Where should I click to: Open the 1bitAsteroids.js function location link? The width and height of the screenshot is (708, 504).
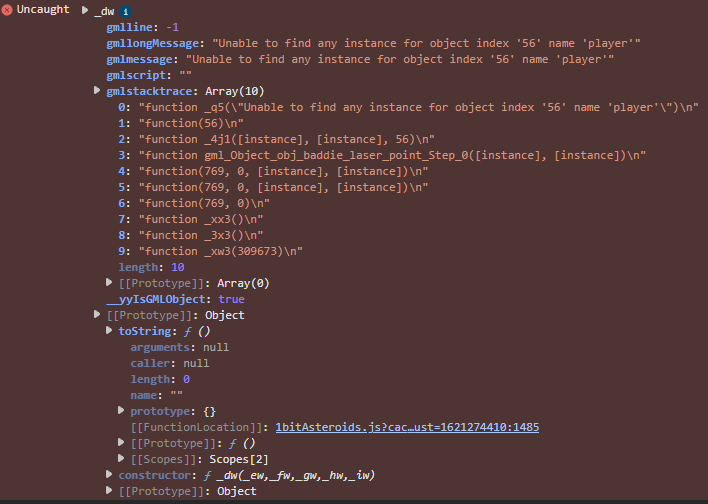(407, 427)
